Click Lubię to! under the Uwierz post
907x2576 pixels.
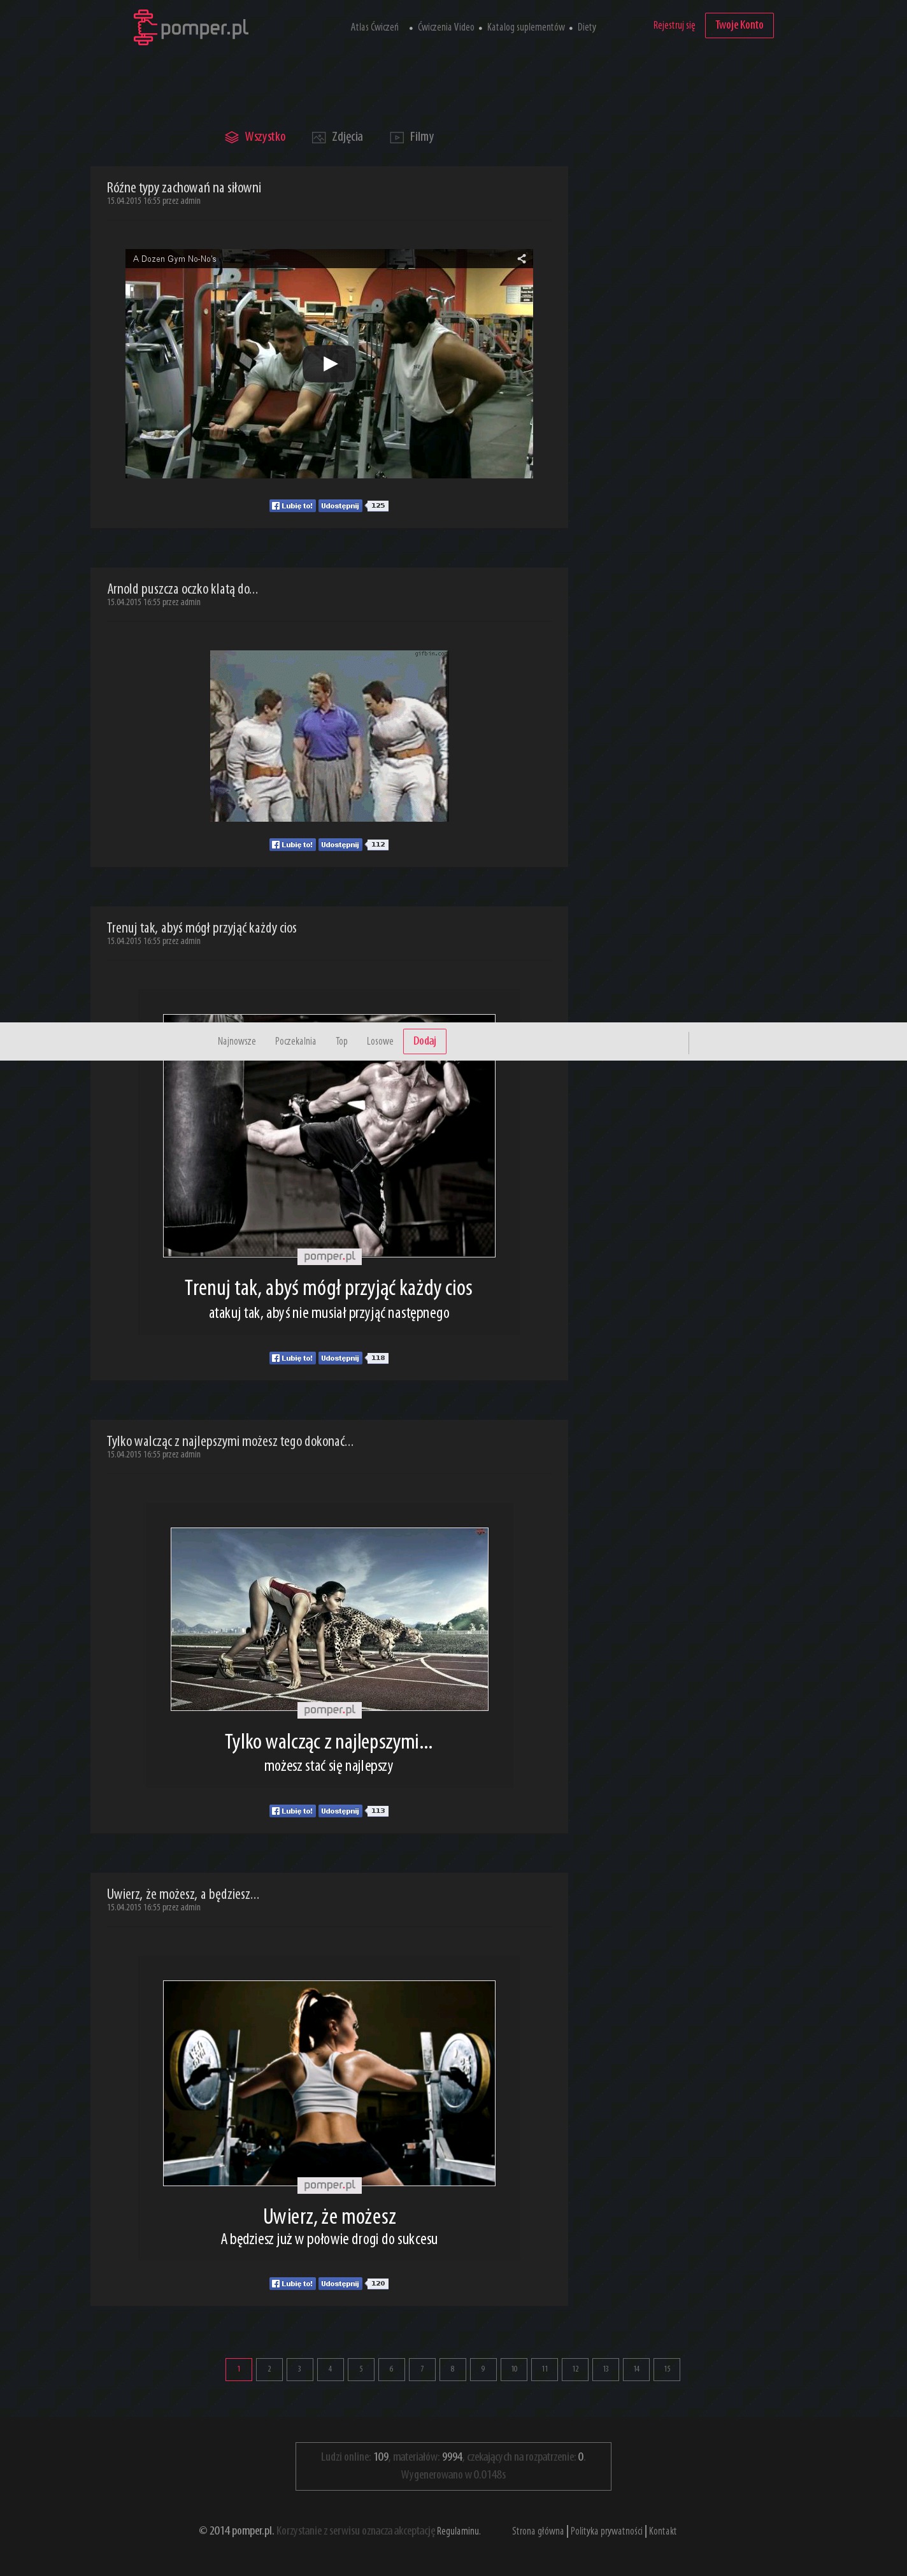coord(292,2283)
